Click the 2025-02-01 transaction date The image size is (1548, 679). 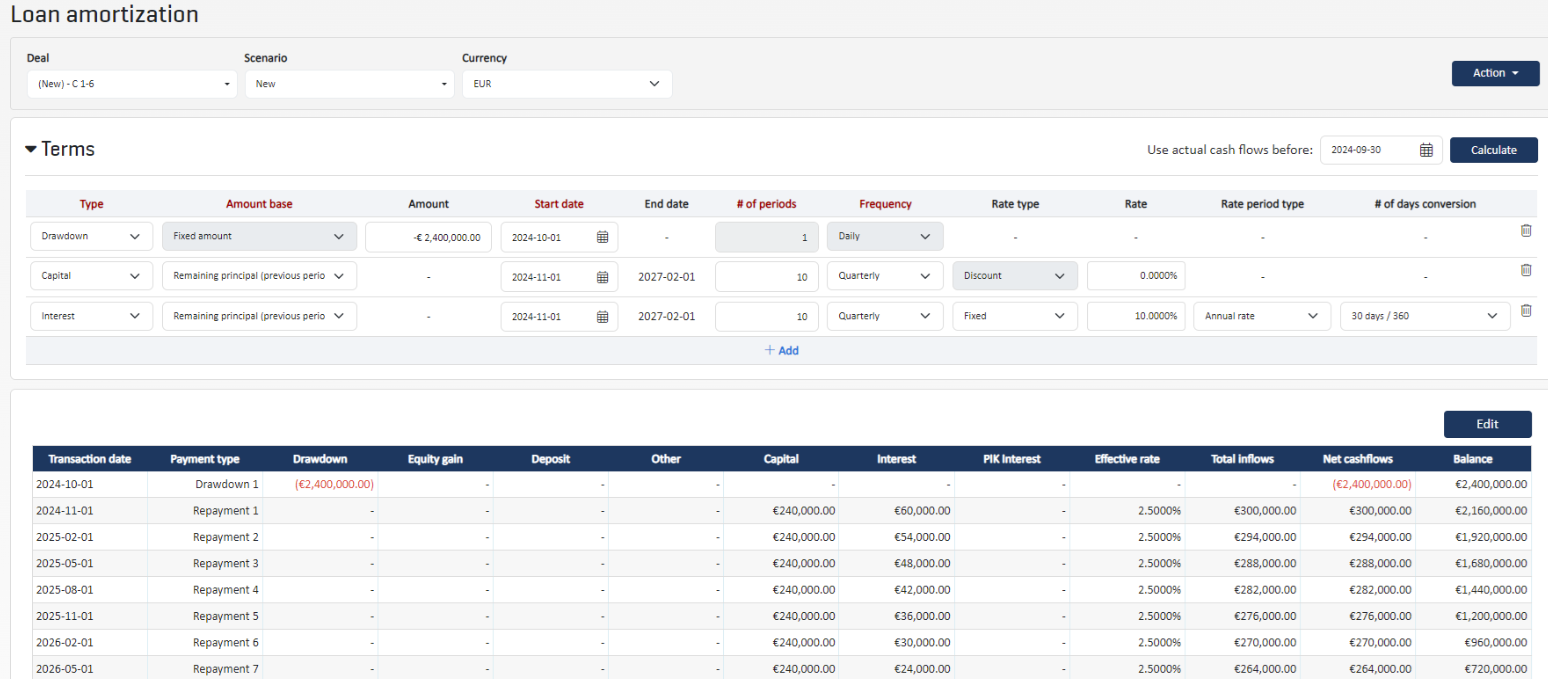coord(64,537)
